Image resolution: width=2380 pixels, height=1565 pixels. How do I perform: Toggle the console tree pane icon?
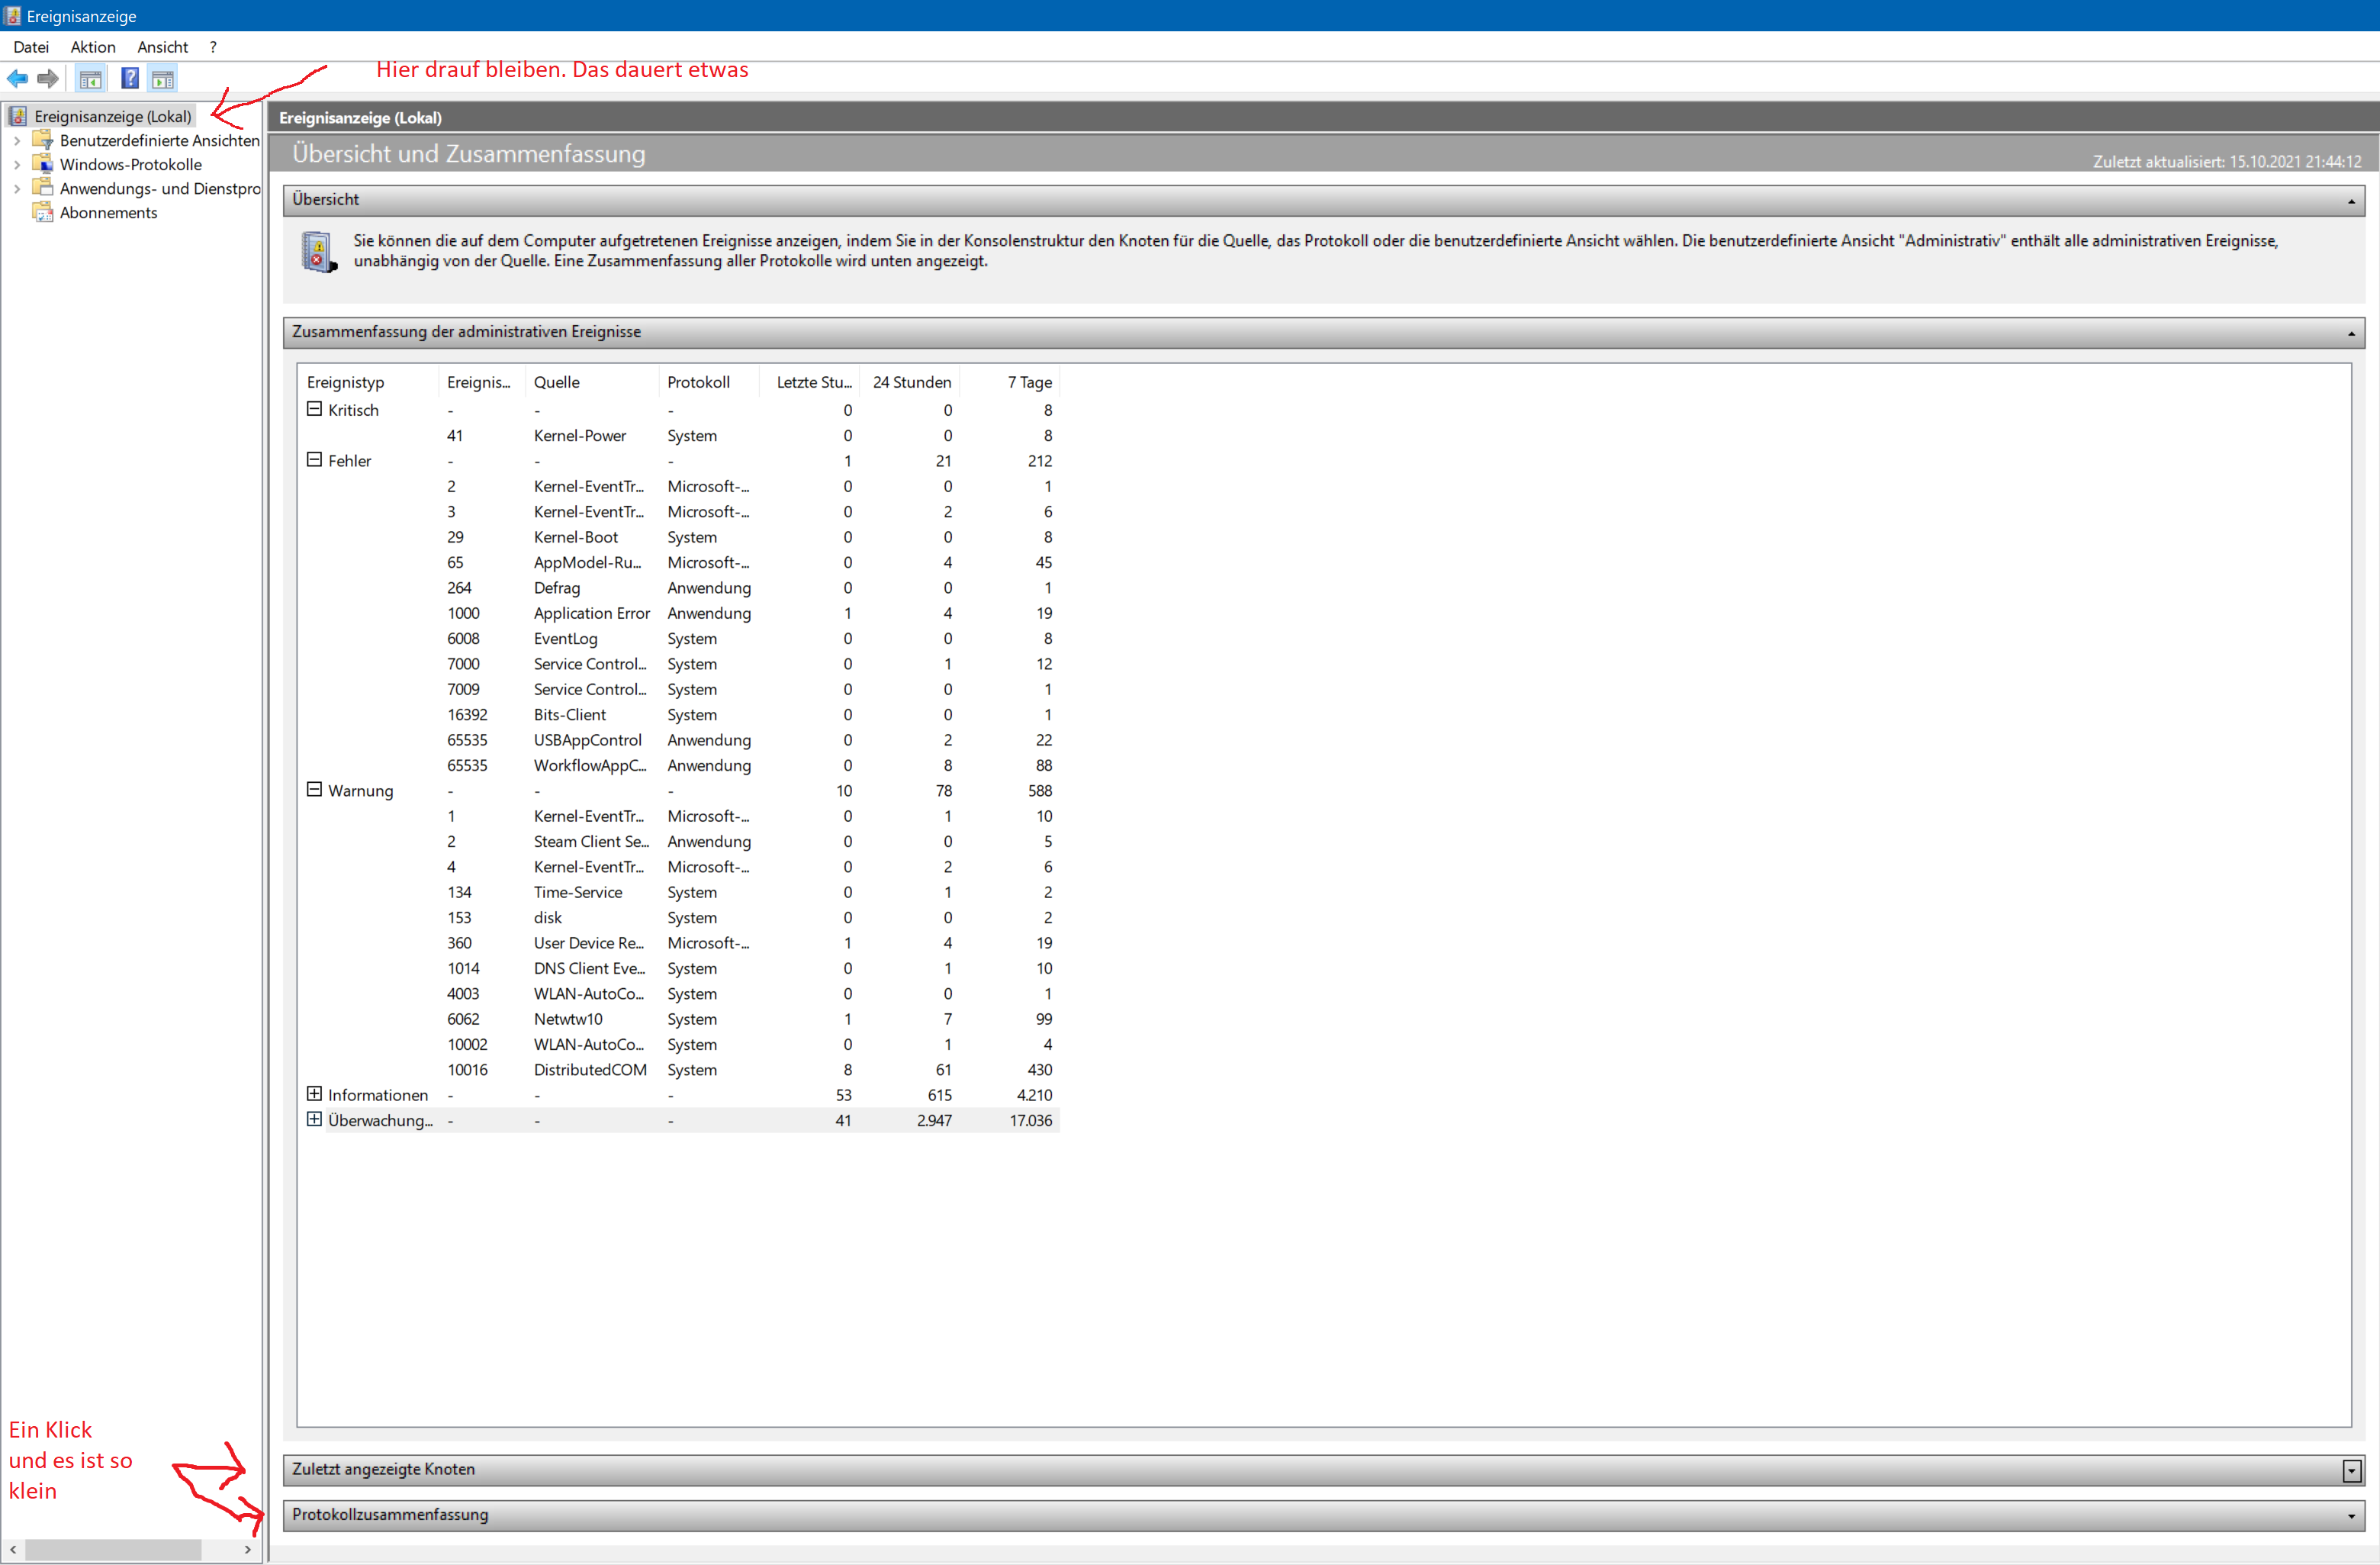[x=90, y=78]
